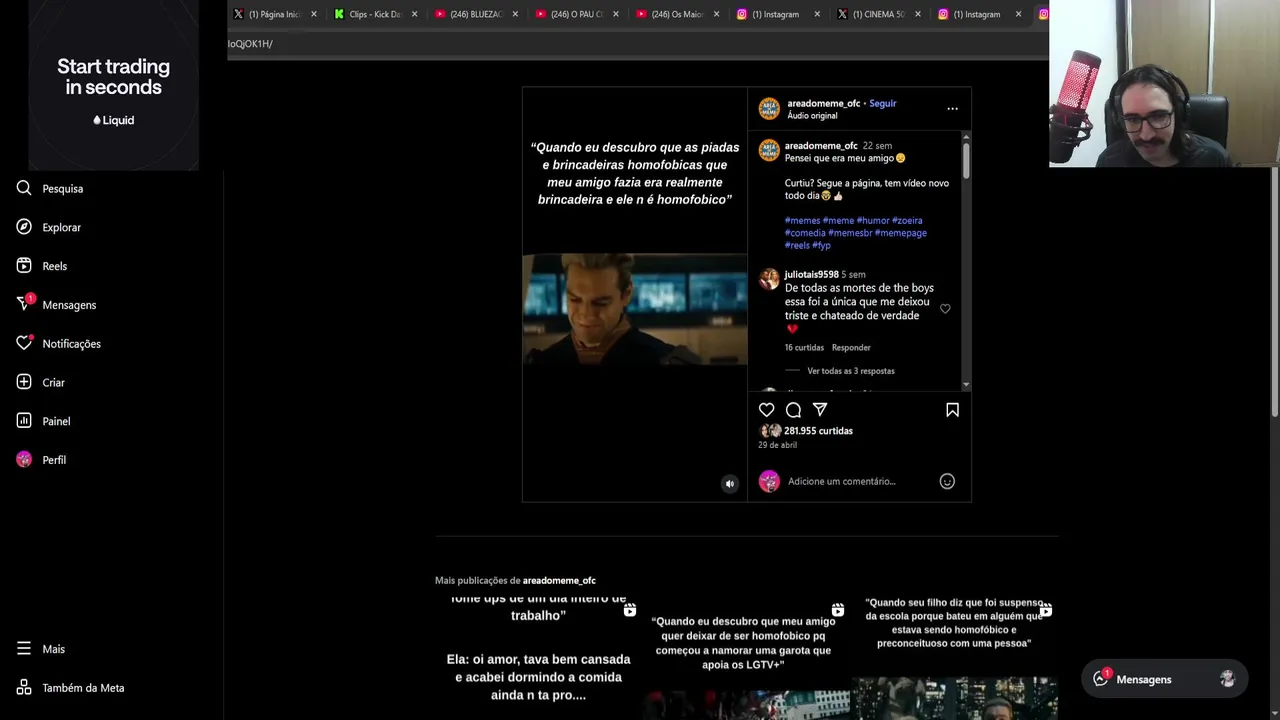Save the post with bookmark icon

[x=952, y=410]
